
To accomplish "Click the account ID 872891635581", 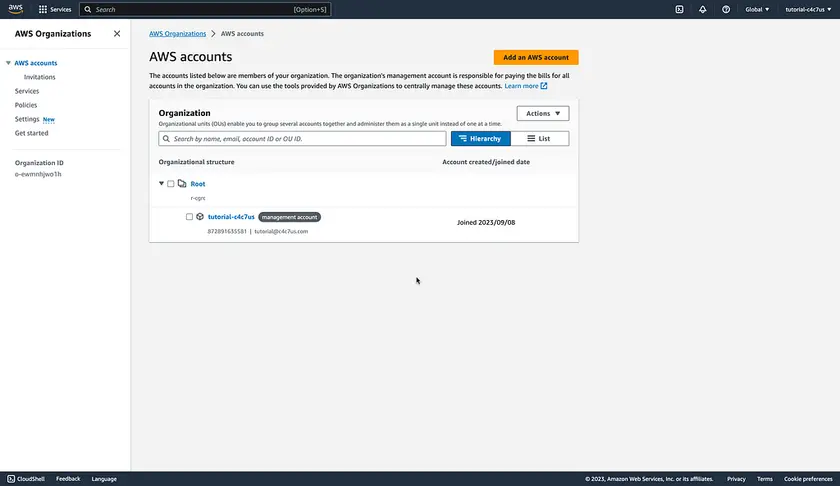I will [227, 231].
